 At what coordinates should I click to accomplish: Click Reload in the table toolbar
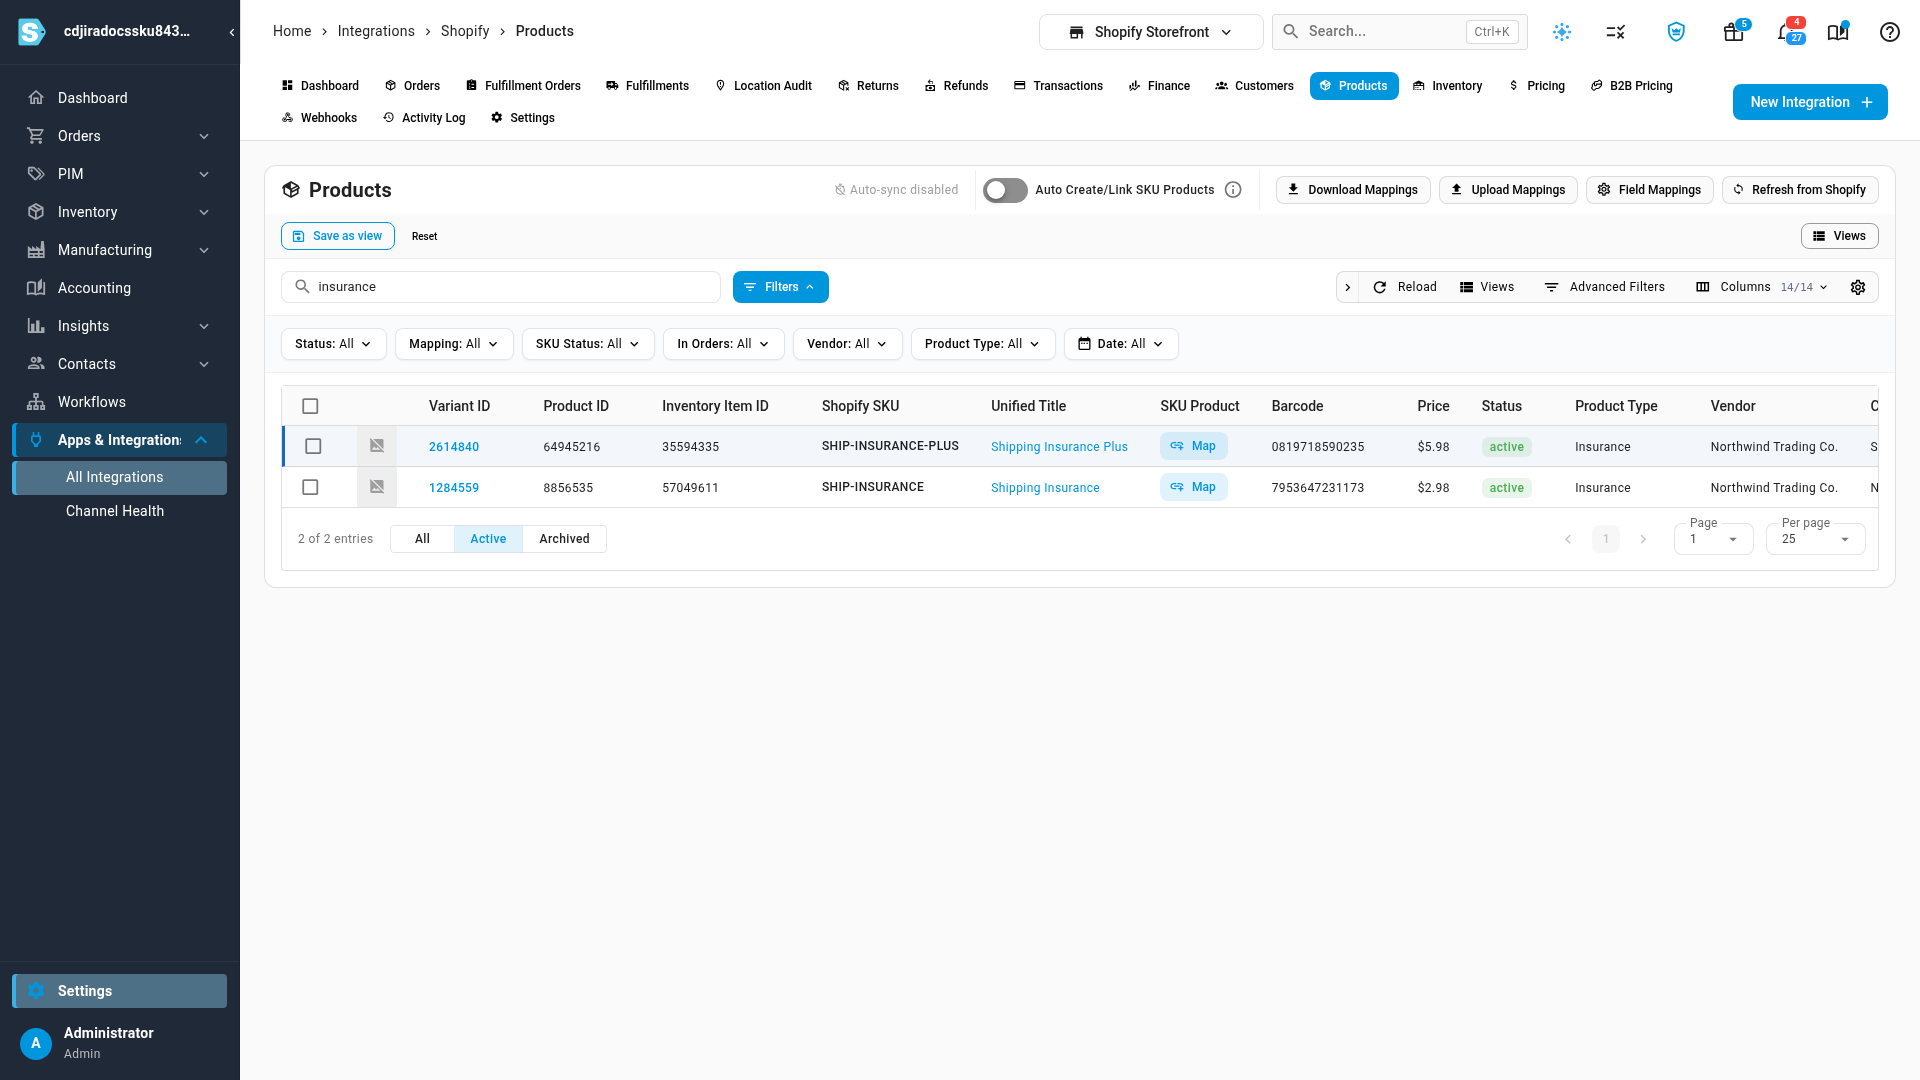pos(1405,287)
